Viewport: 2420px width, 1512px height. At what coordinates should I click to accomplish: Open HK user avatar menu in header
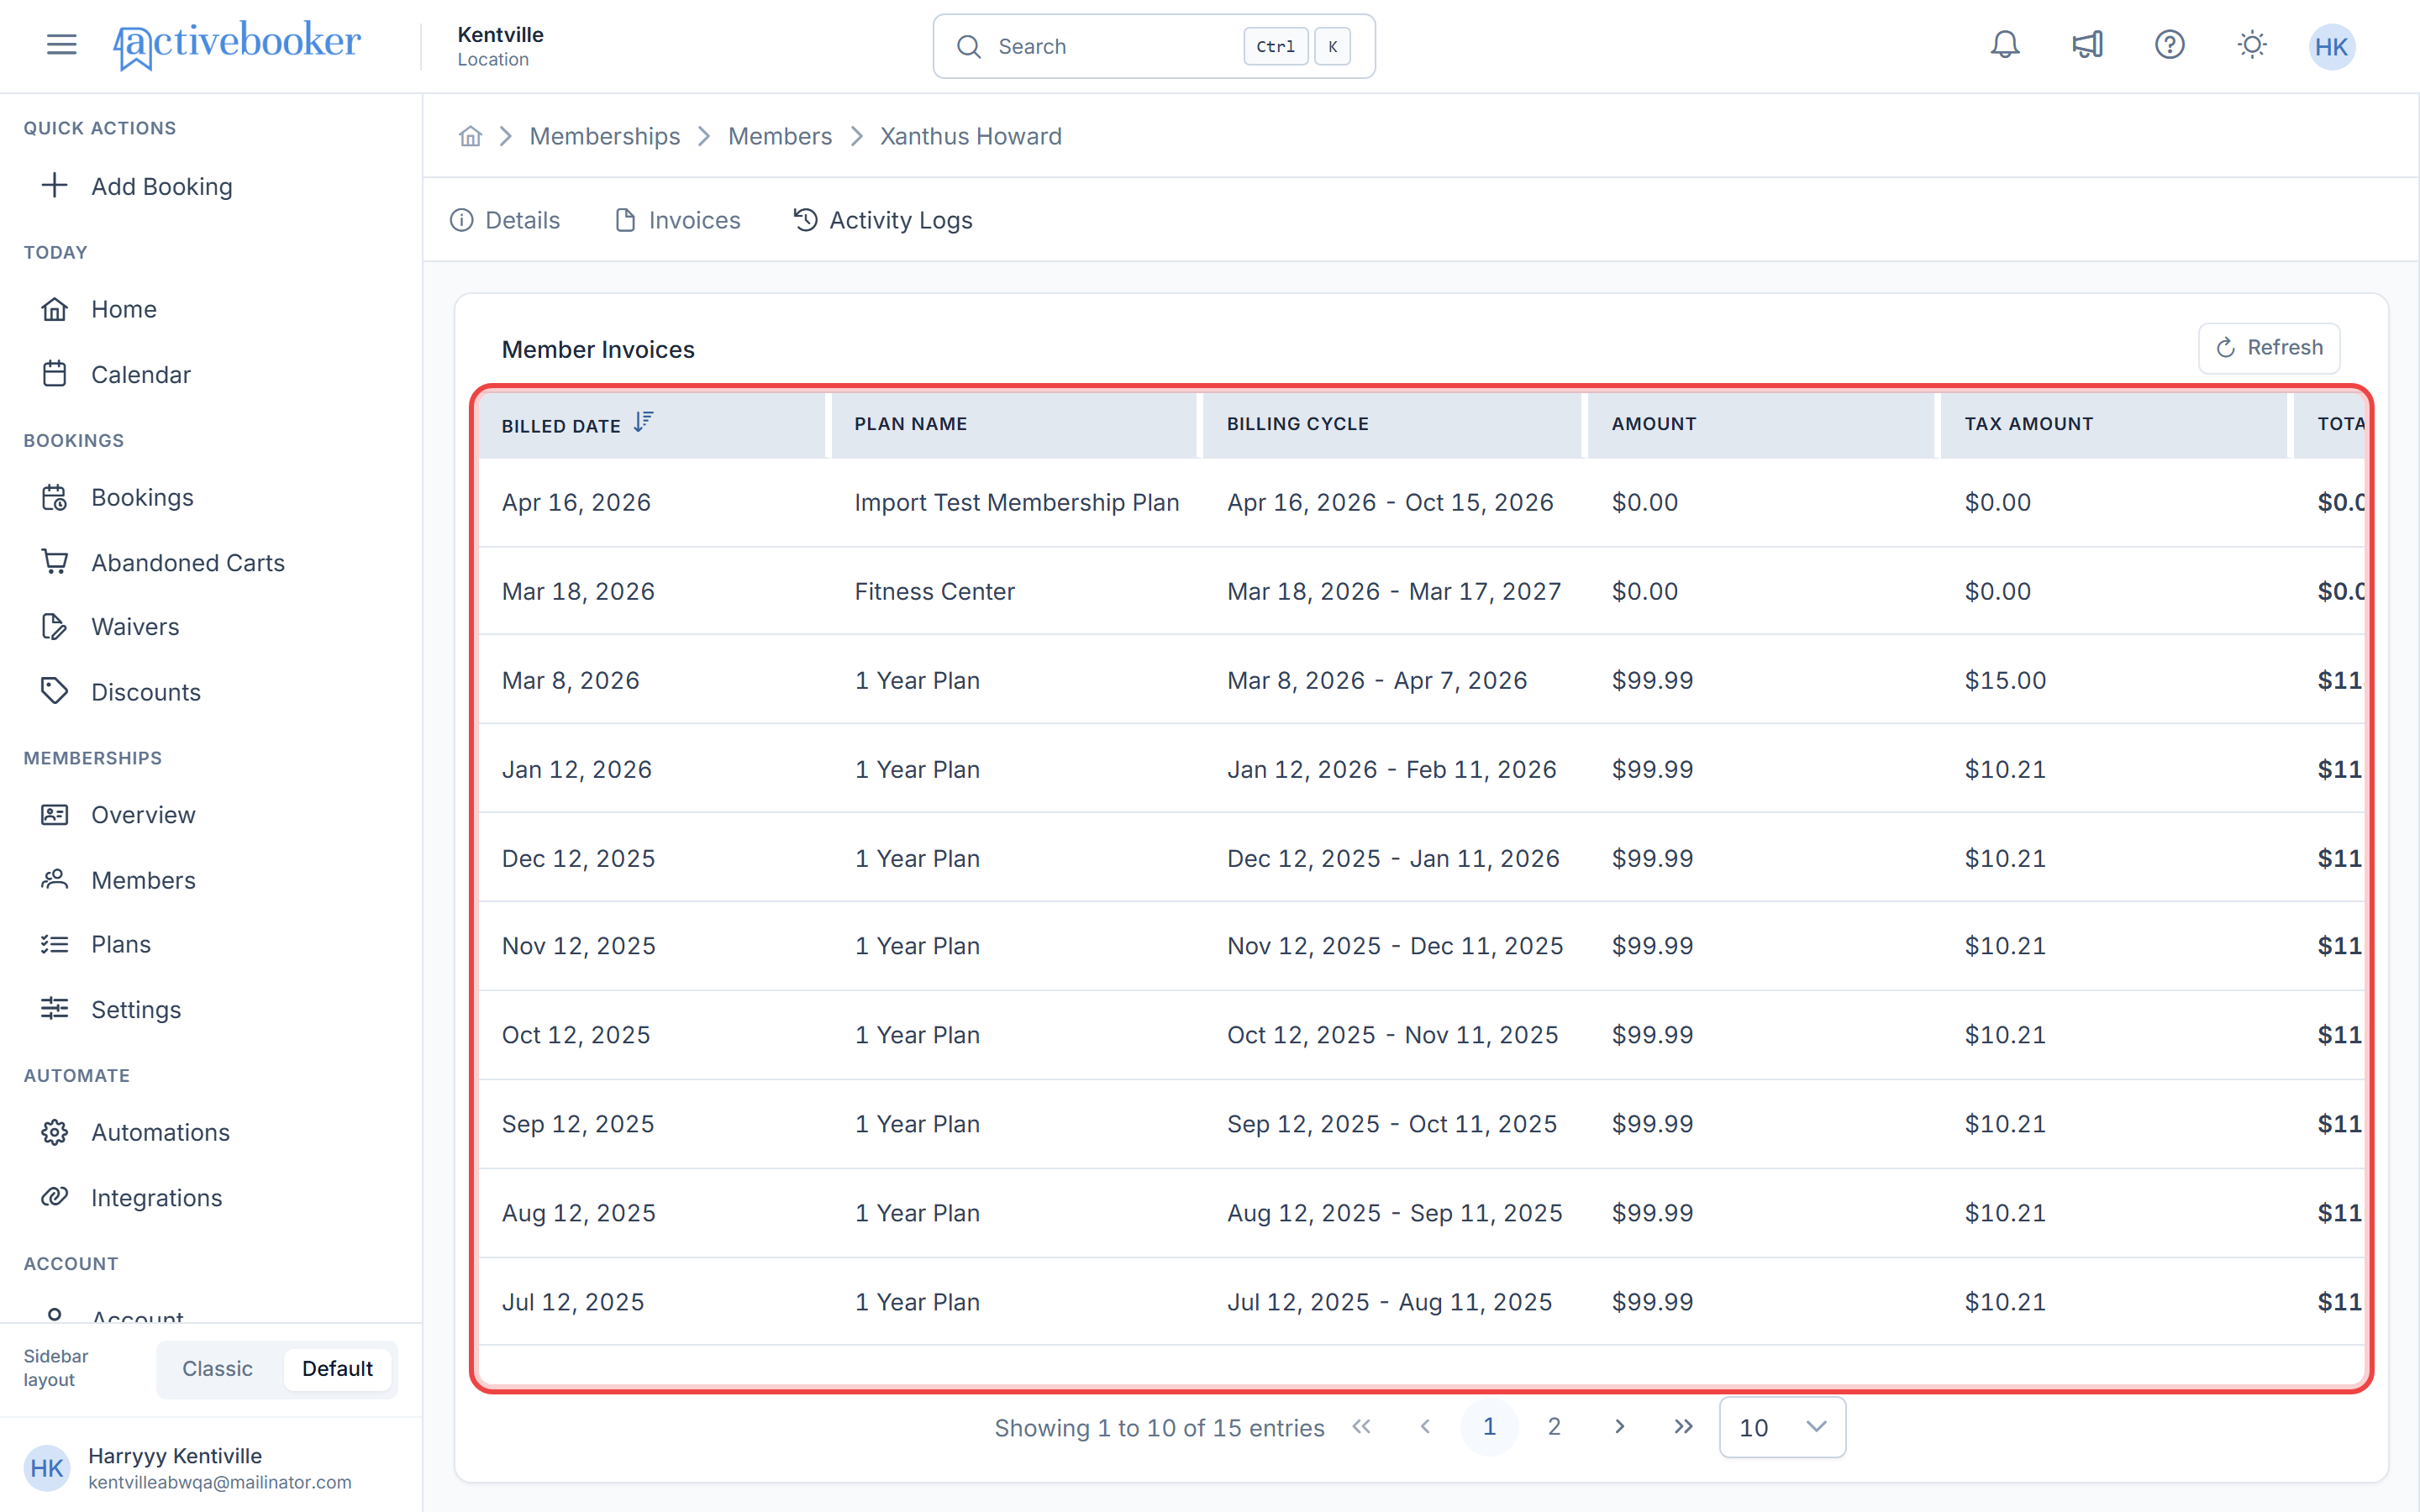[x=2331, y=46]
